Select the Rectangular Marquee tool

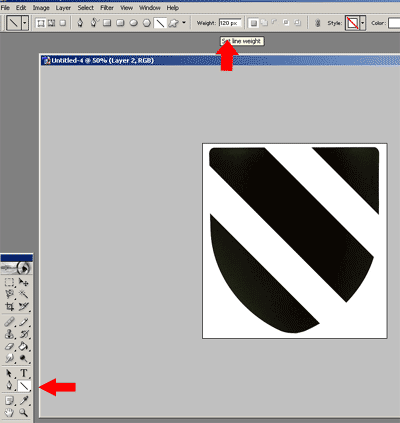[x=9, y=282]
